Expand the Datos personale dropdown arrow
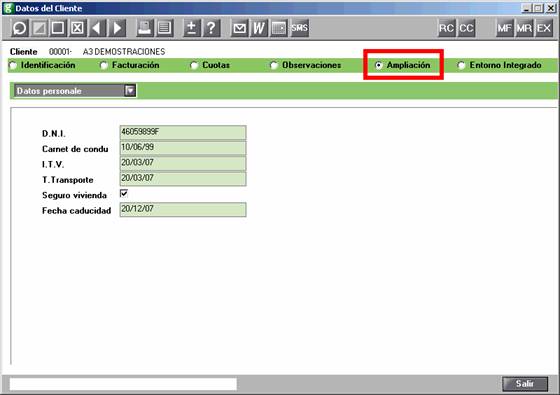 point(130,91)
